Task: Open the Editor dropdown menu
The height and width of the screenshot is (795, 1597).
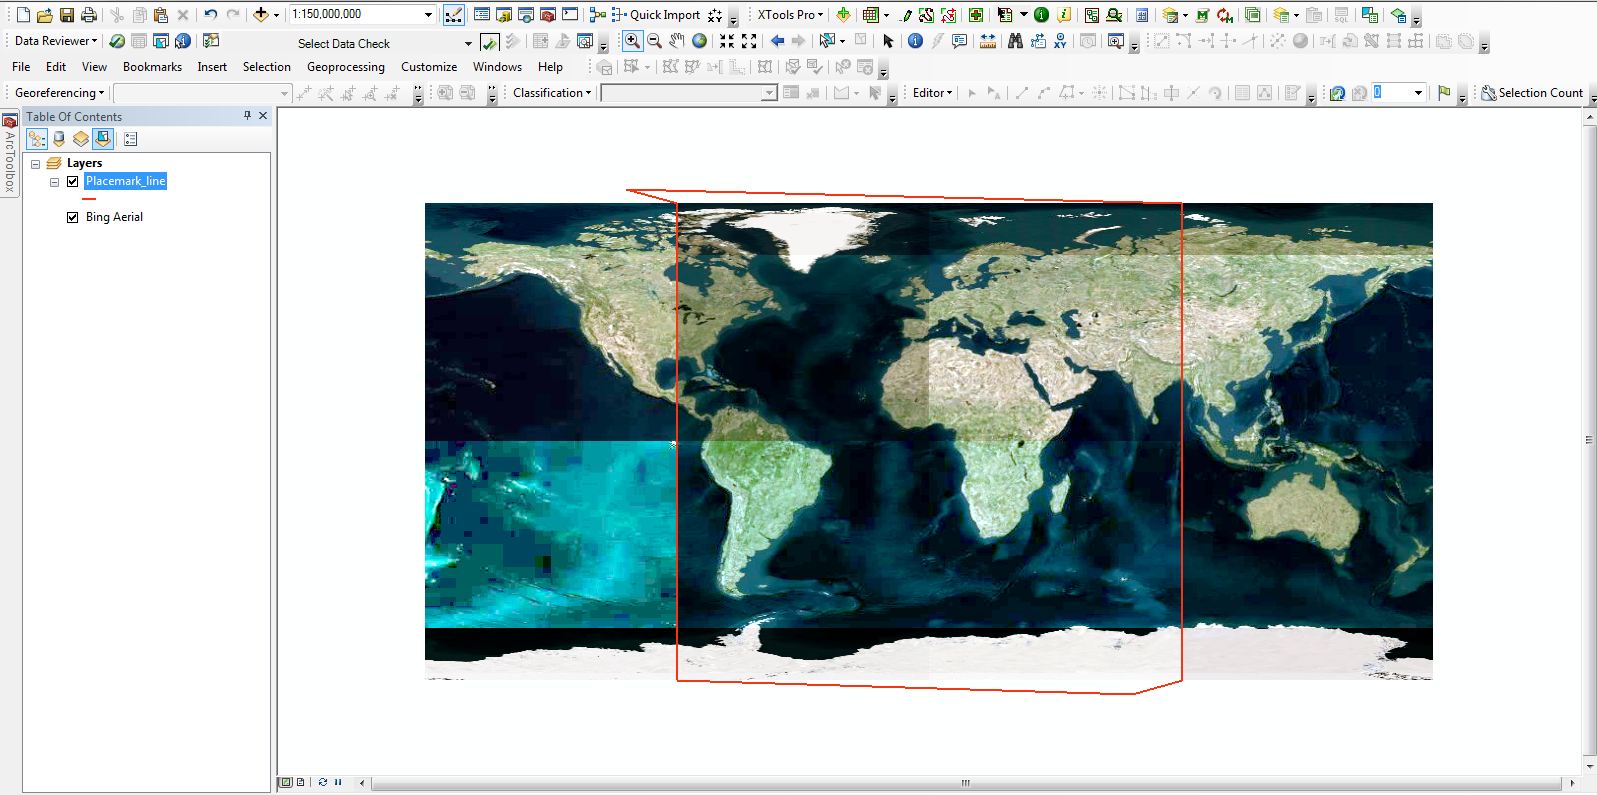Action: pos(932,93)
